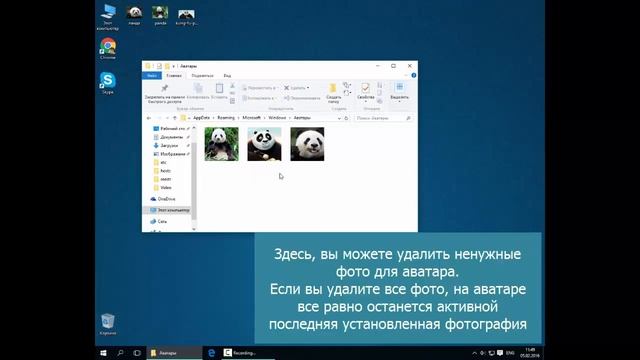Open Chrome from the desktop

(x=108, y=48)
